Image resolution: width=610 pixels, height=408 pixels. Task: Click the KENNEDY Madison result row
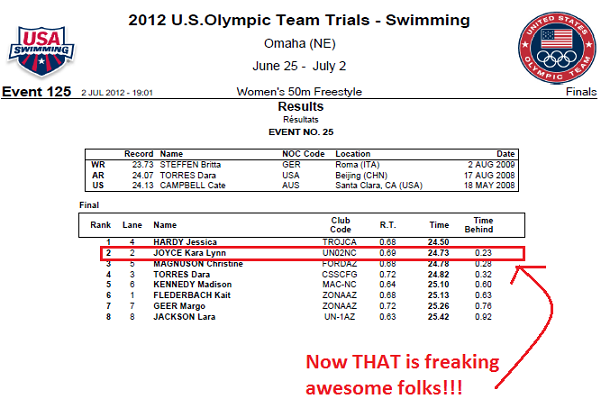[x=300, y=285]
